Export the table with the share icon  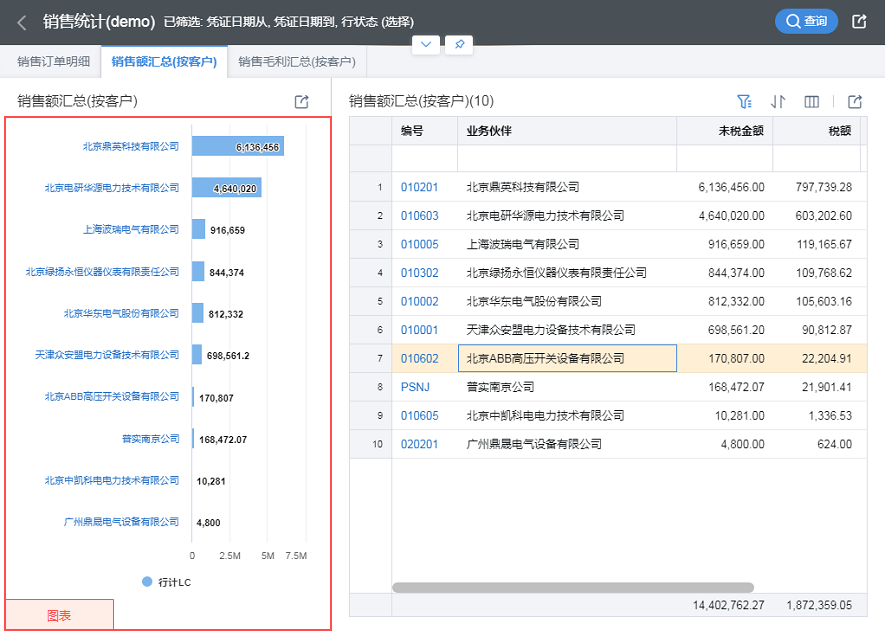pyautogui.click(x=855, y=101)
